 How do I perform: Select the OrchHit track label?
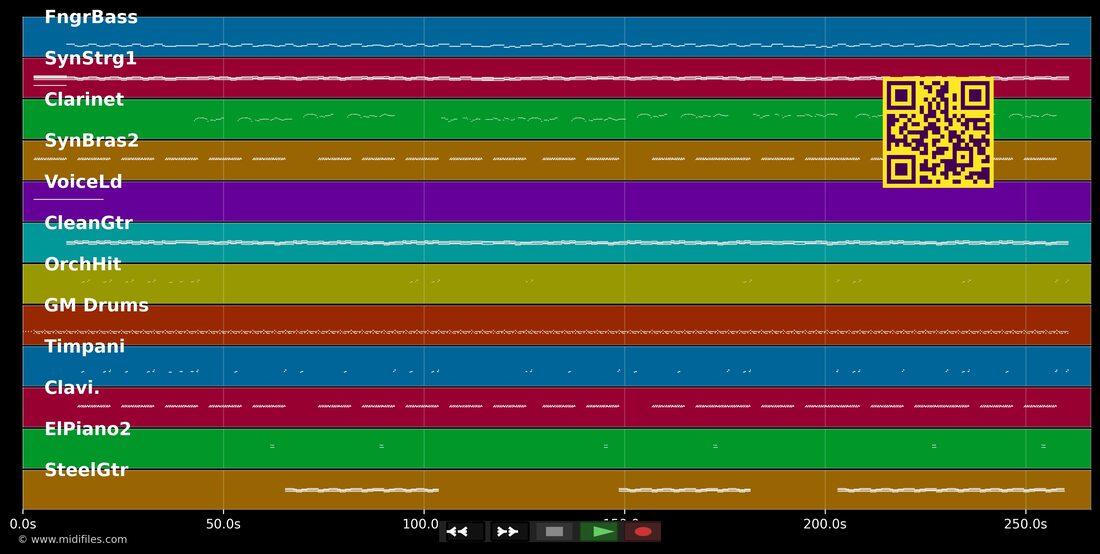coord(83,264)
